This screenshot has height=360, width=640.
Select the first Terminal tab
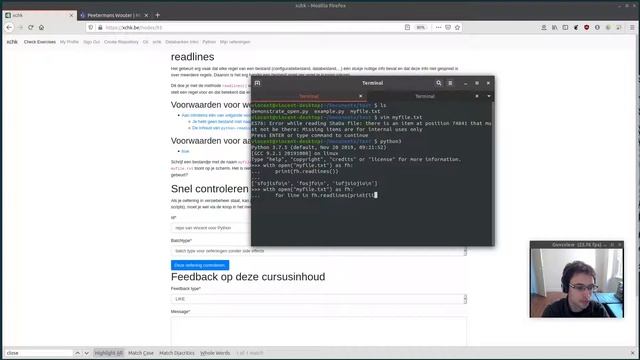pos(309,96)
